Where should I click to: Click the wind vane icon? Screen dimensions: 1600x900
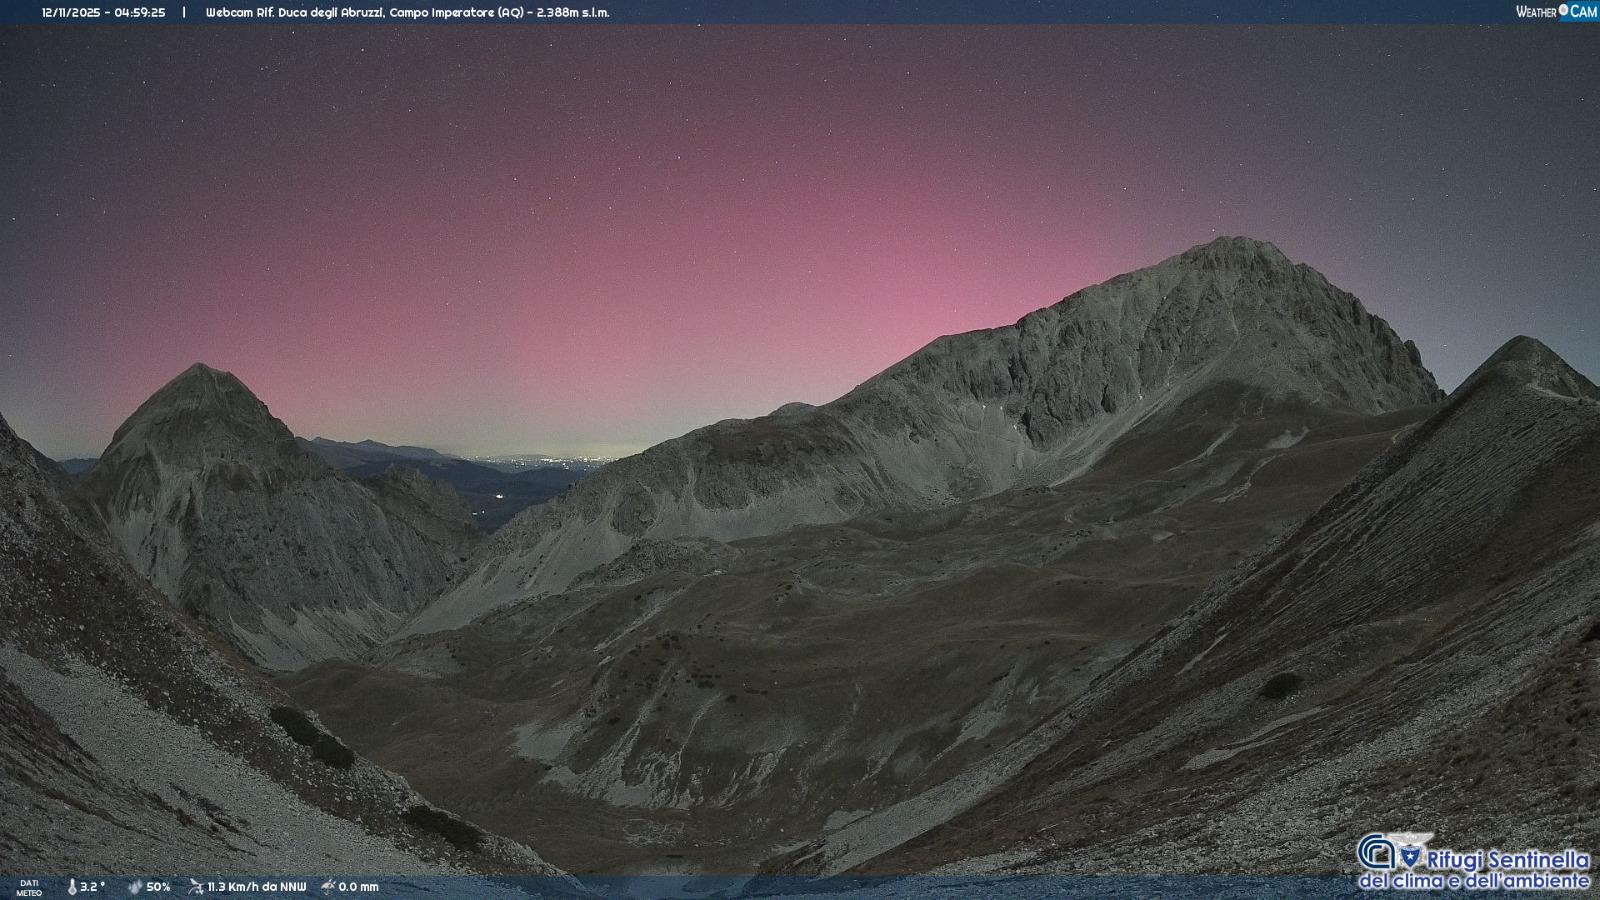(x=196, y=886)
